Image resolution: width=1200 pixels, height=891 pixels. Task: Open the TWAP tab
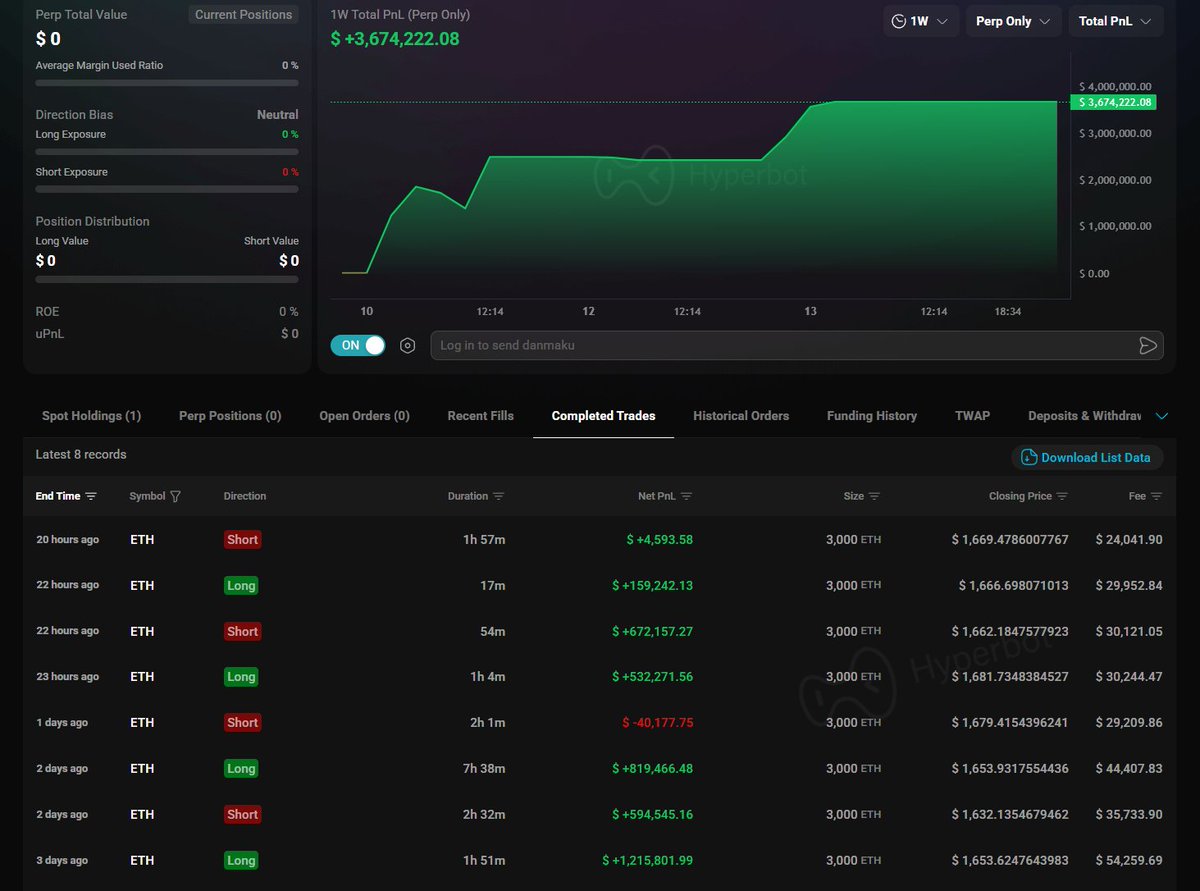point(972,416)
